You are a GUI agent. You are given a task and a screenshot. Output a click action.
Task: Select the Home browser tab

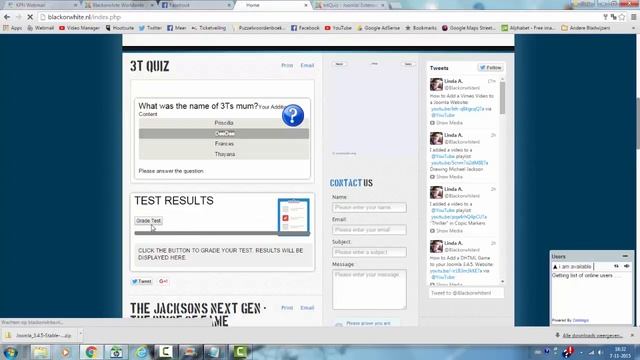coord(271,5)
